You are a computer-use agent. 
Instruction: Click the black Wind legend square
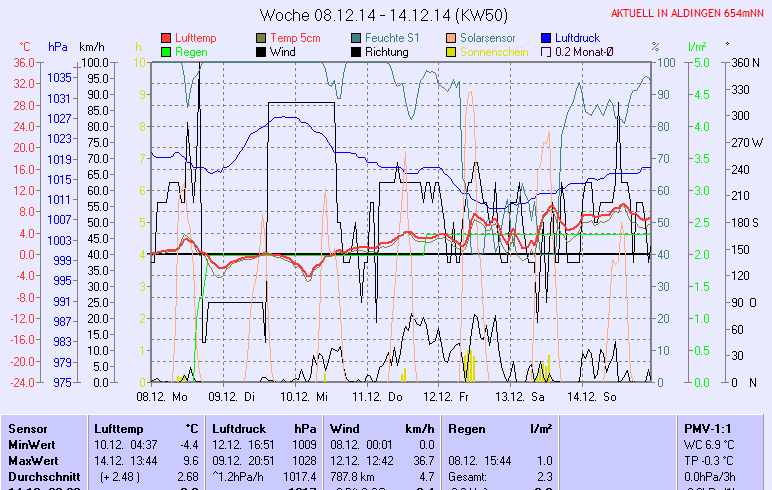262,52
